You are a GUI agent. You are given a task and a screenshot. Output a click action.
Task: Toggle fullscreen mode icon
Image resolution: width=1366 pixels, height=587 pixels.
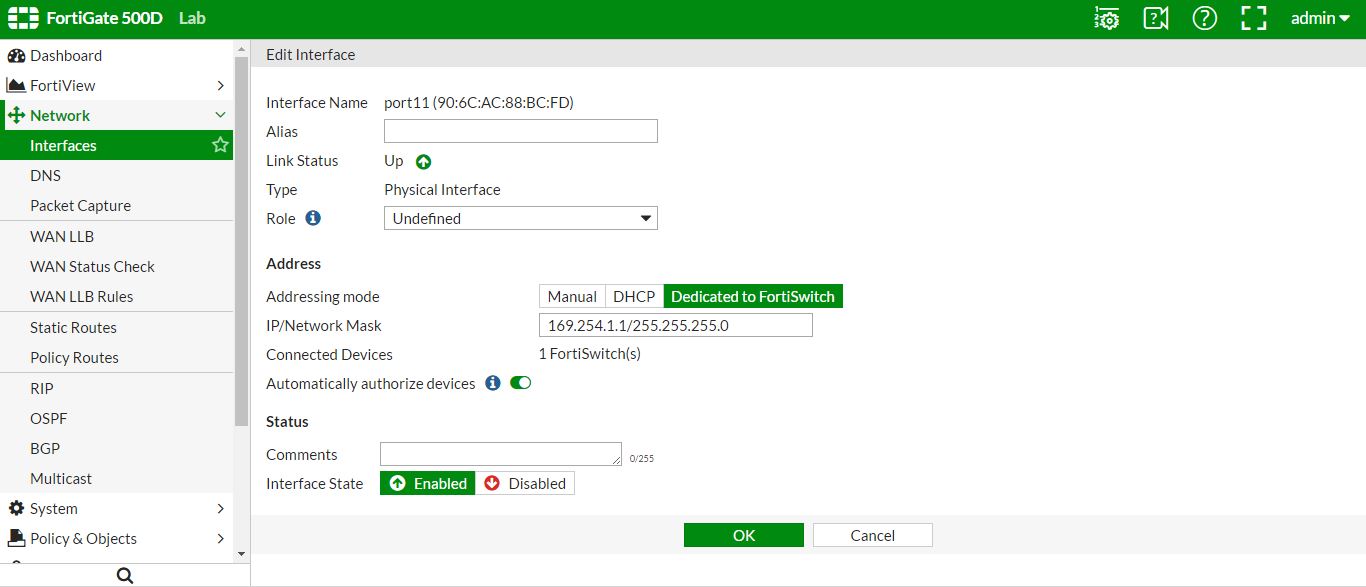[x=1253, y=18]
